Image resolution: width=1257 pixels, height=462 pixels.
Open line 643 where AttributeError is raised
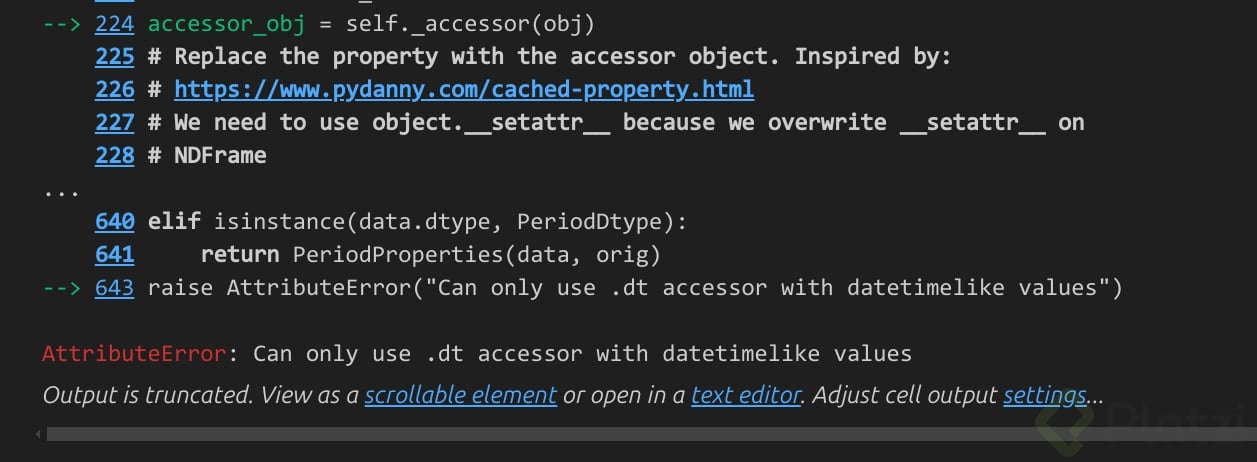coord(114,288)
